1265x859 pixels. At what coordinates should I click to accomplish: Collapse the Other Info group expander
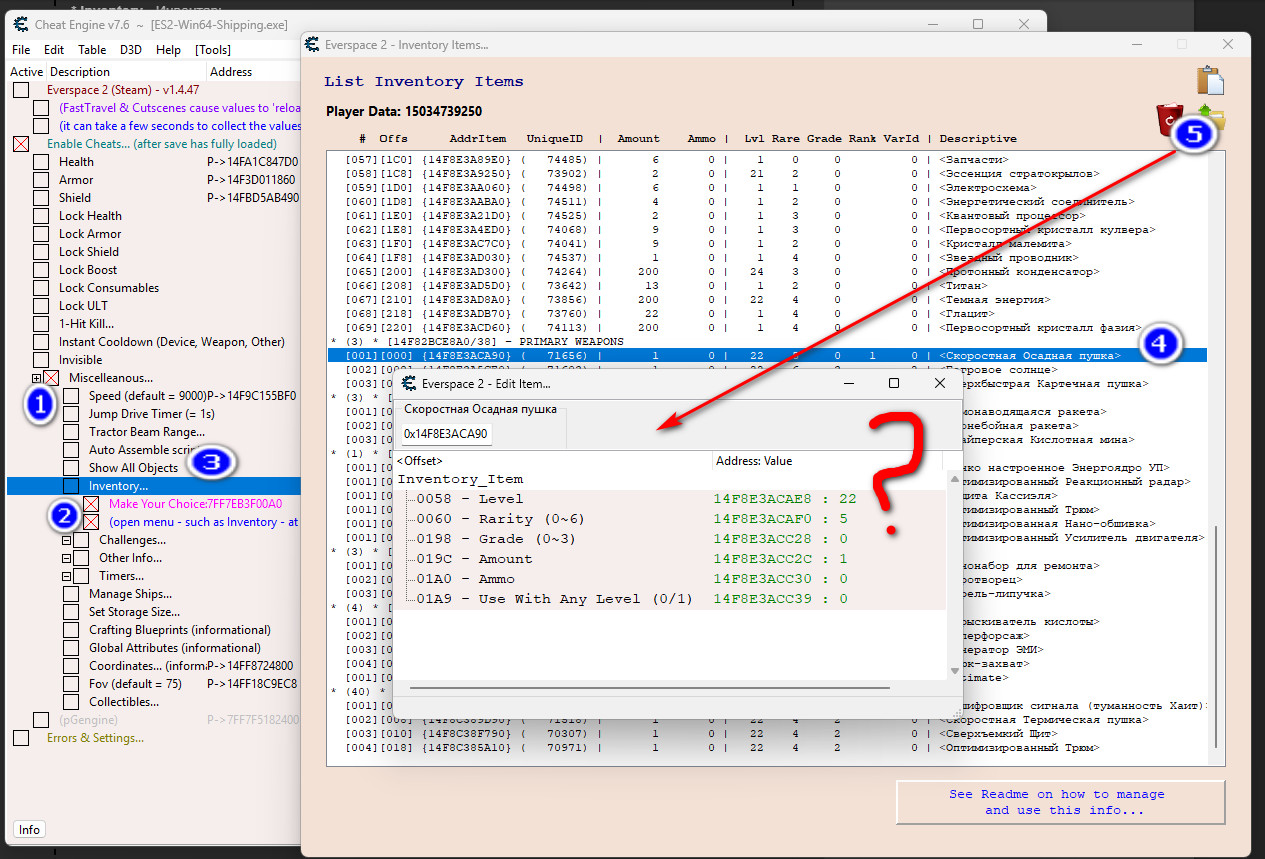click(x=67, y=558)
